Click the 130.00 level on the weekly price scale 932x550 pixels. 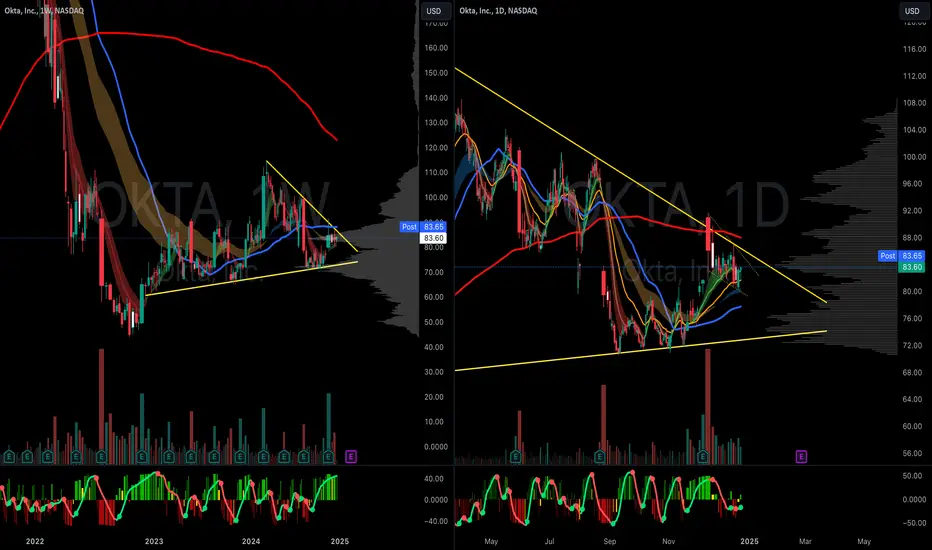tap(436, 122)
